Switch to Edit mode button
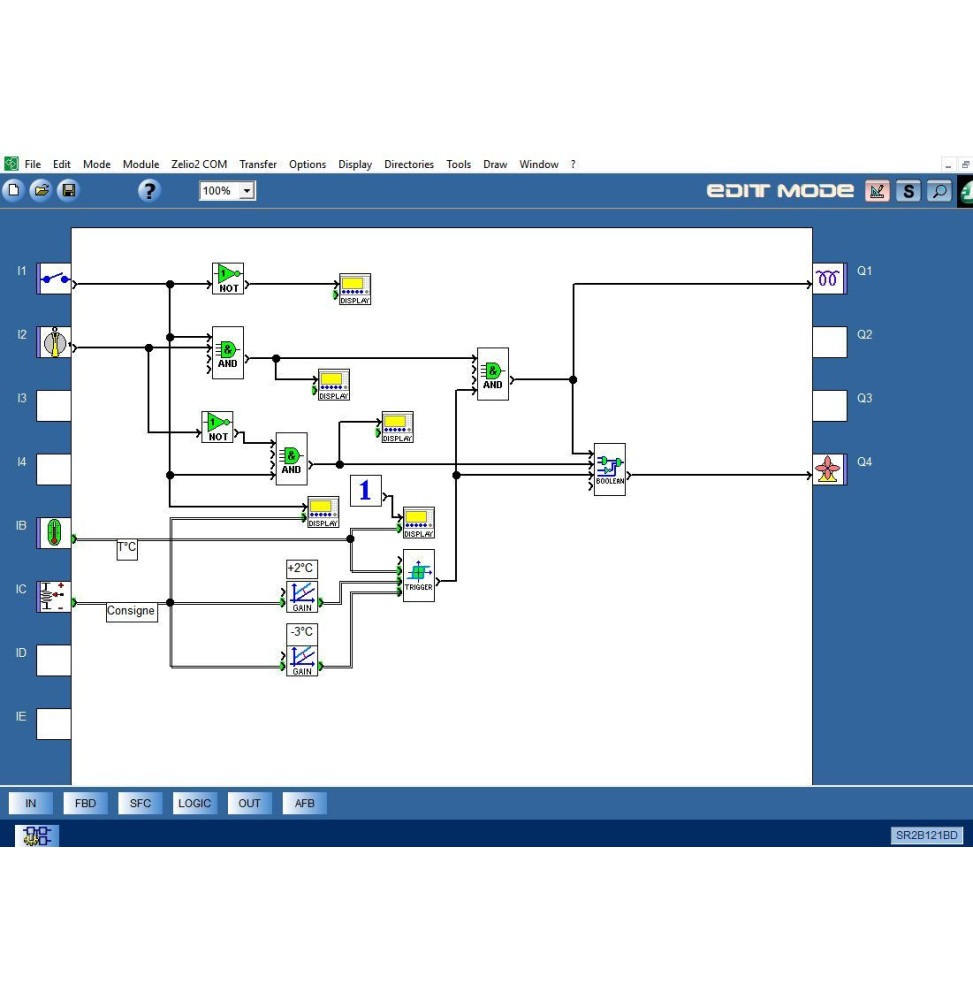The image size is (973, 1000). pos(877,191)
